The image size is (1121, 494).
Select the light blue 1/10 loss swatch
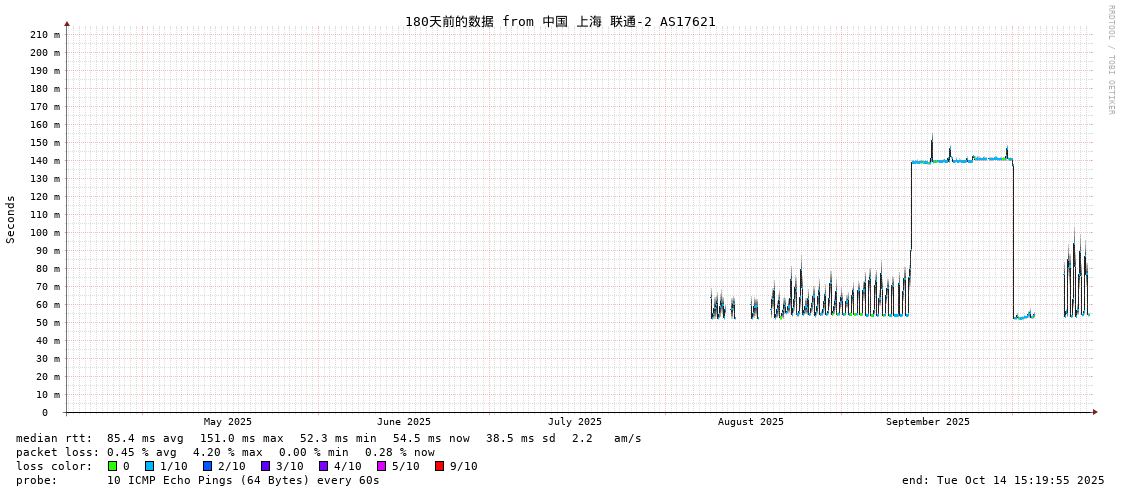pos(149,466)
